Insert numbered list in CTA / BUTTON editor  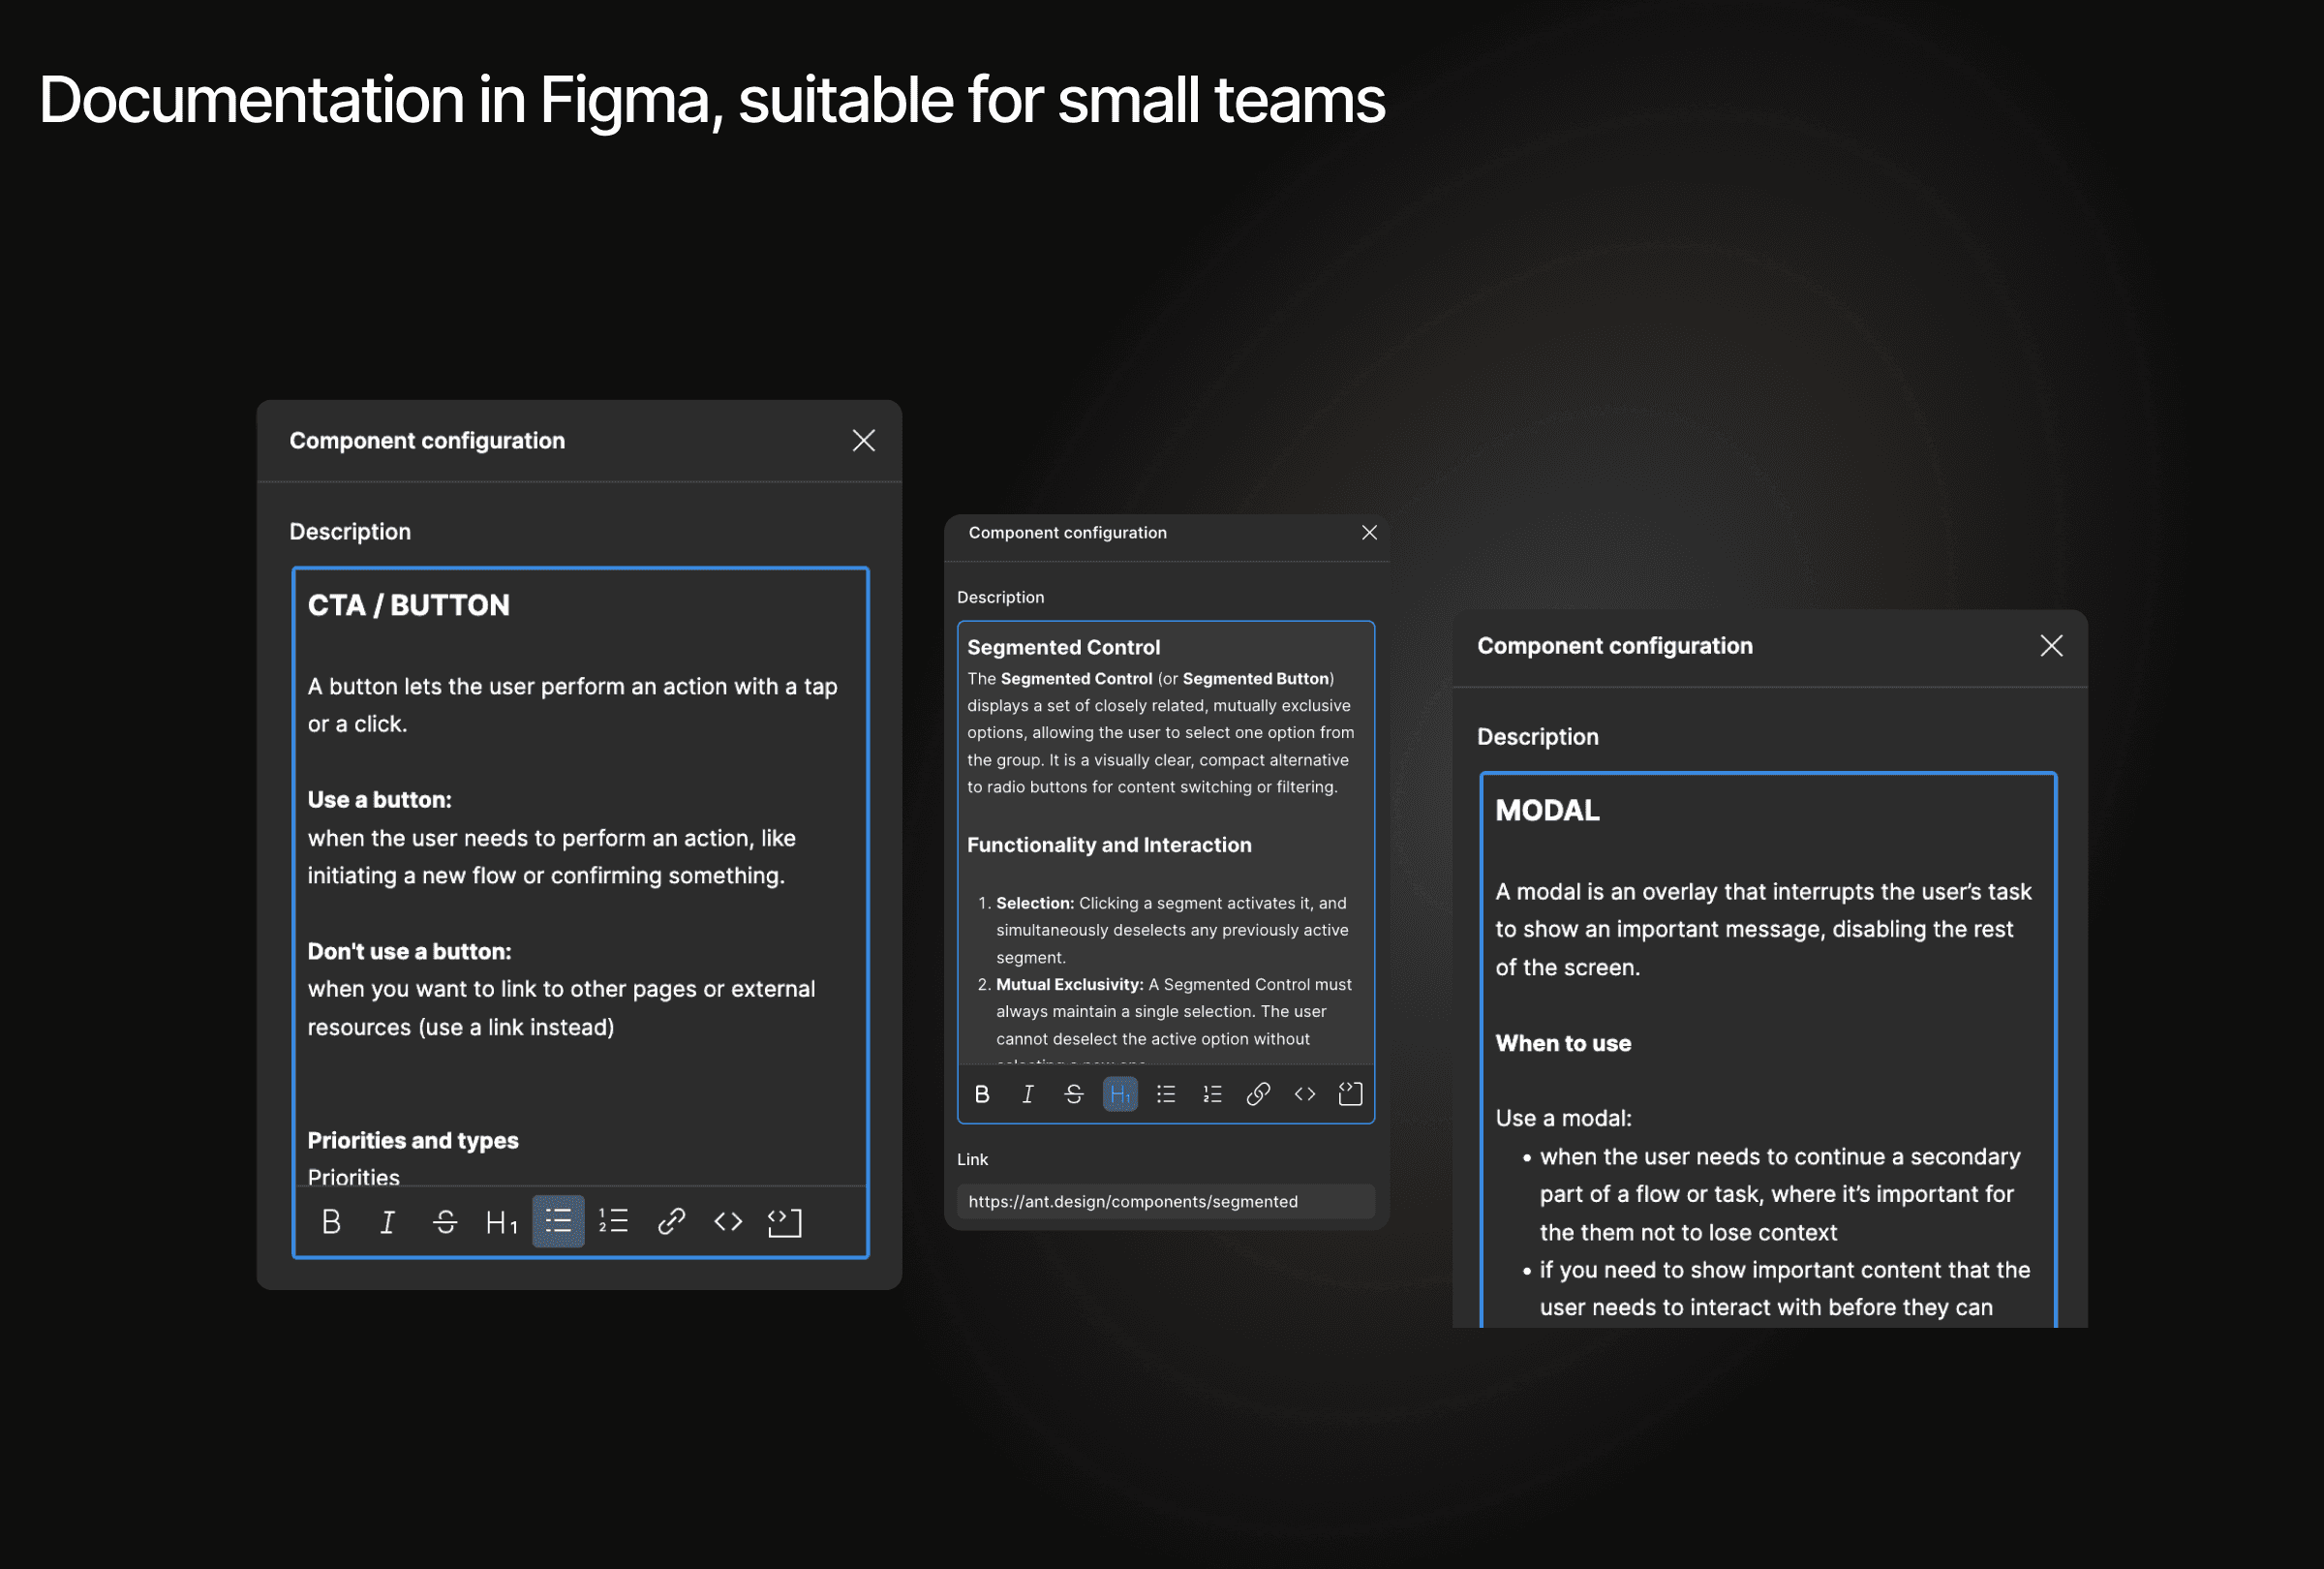(613, 1221)
